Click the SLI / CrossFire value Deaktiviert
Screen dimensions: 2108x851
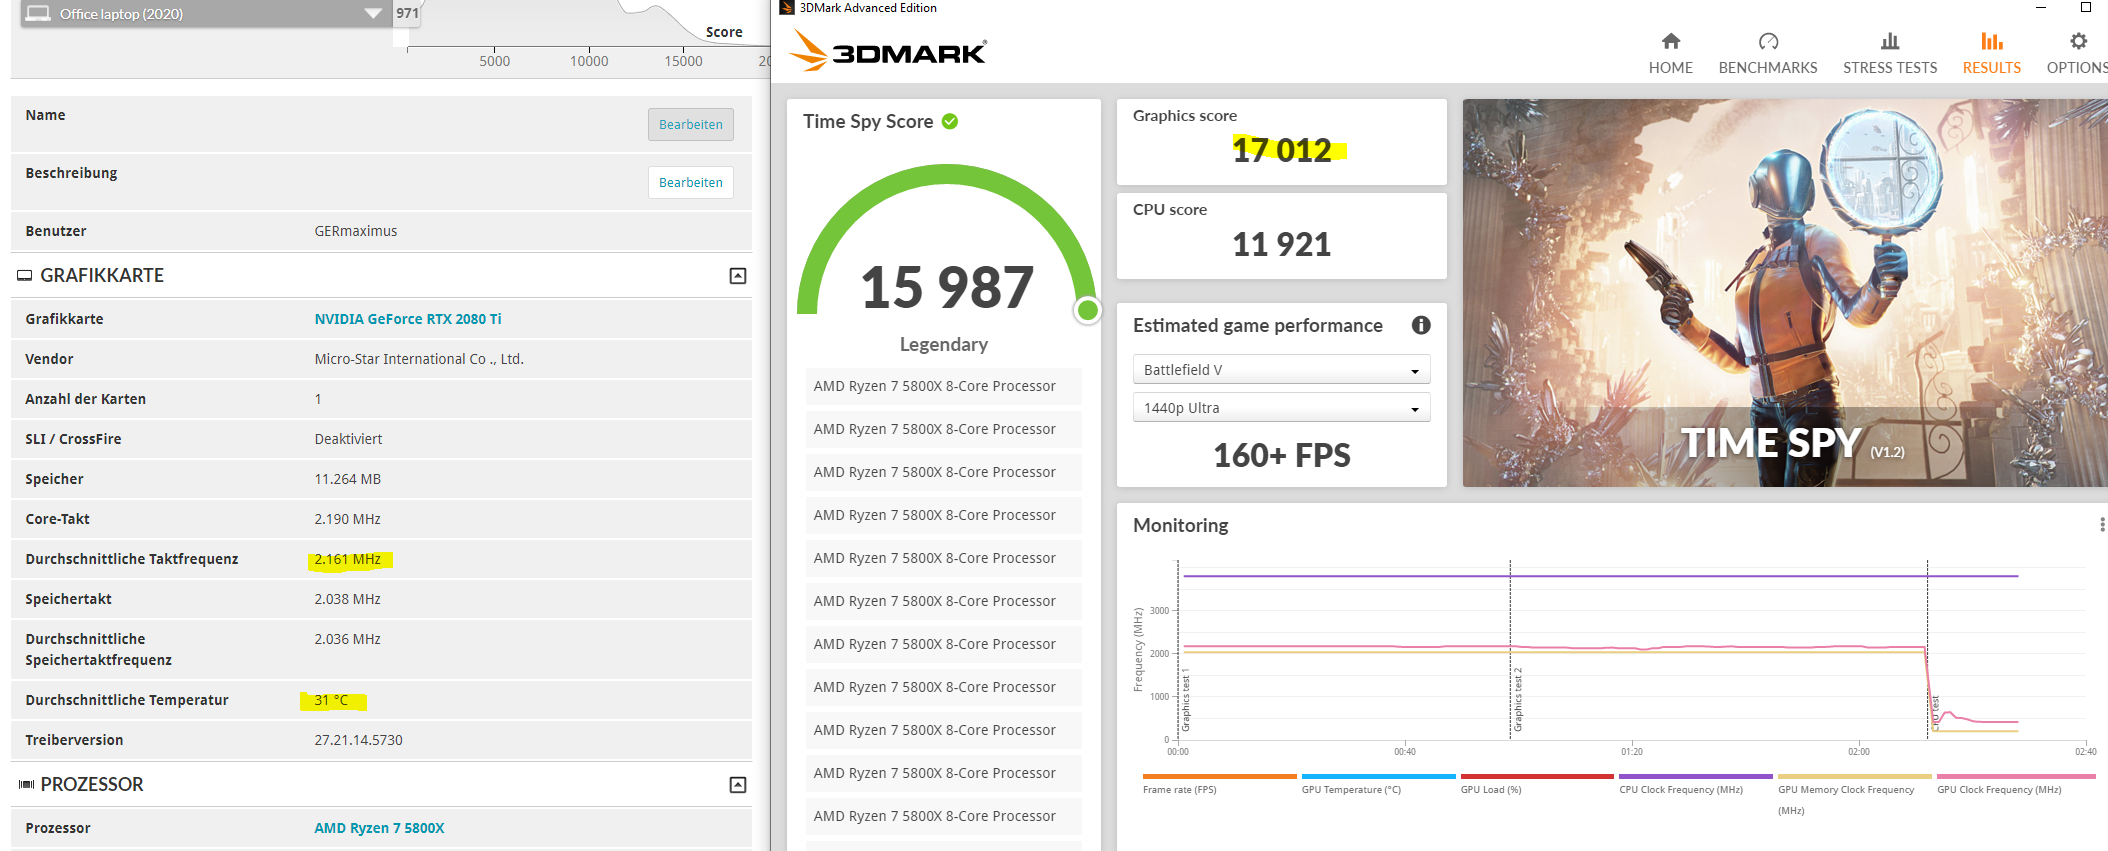coord(348,439)
